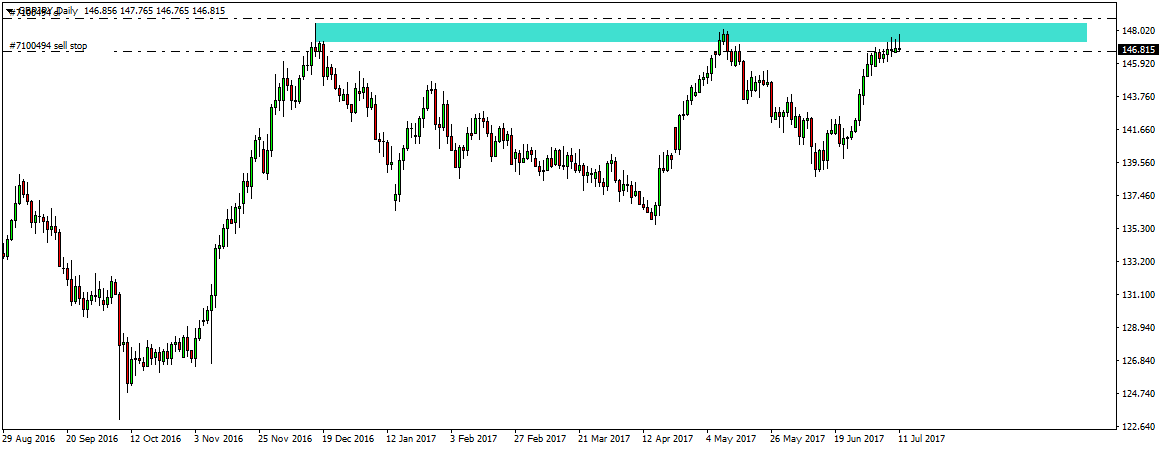The image size is (1159, 450).
Task: Click the GBPJPY Daily chart title
Action: pos(48,11)
